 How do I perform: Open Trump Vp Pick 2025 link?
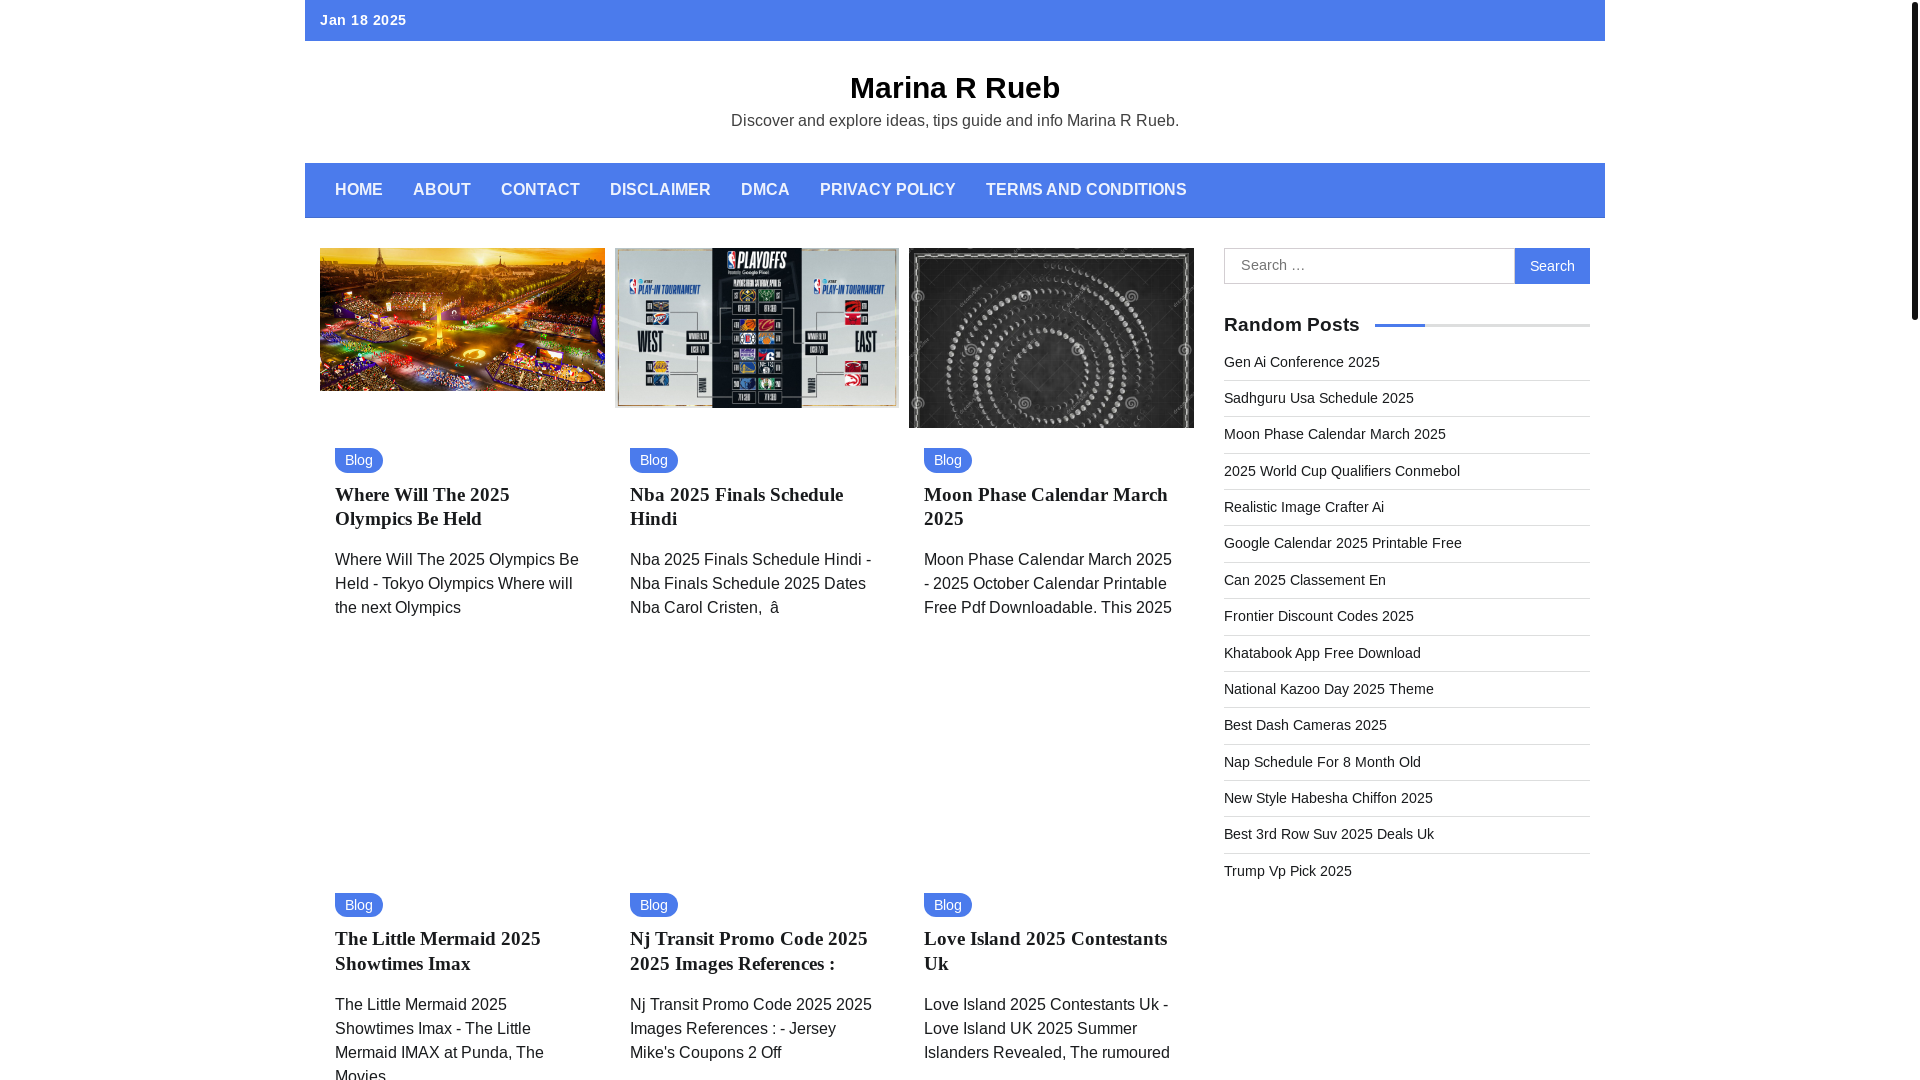click(1287, 871)
